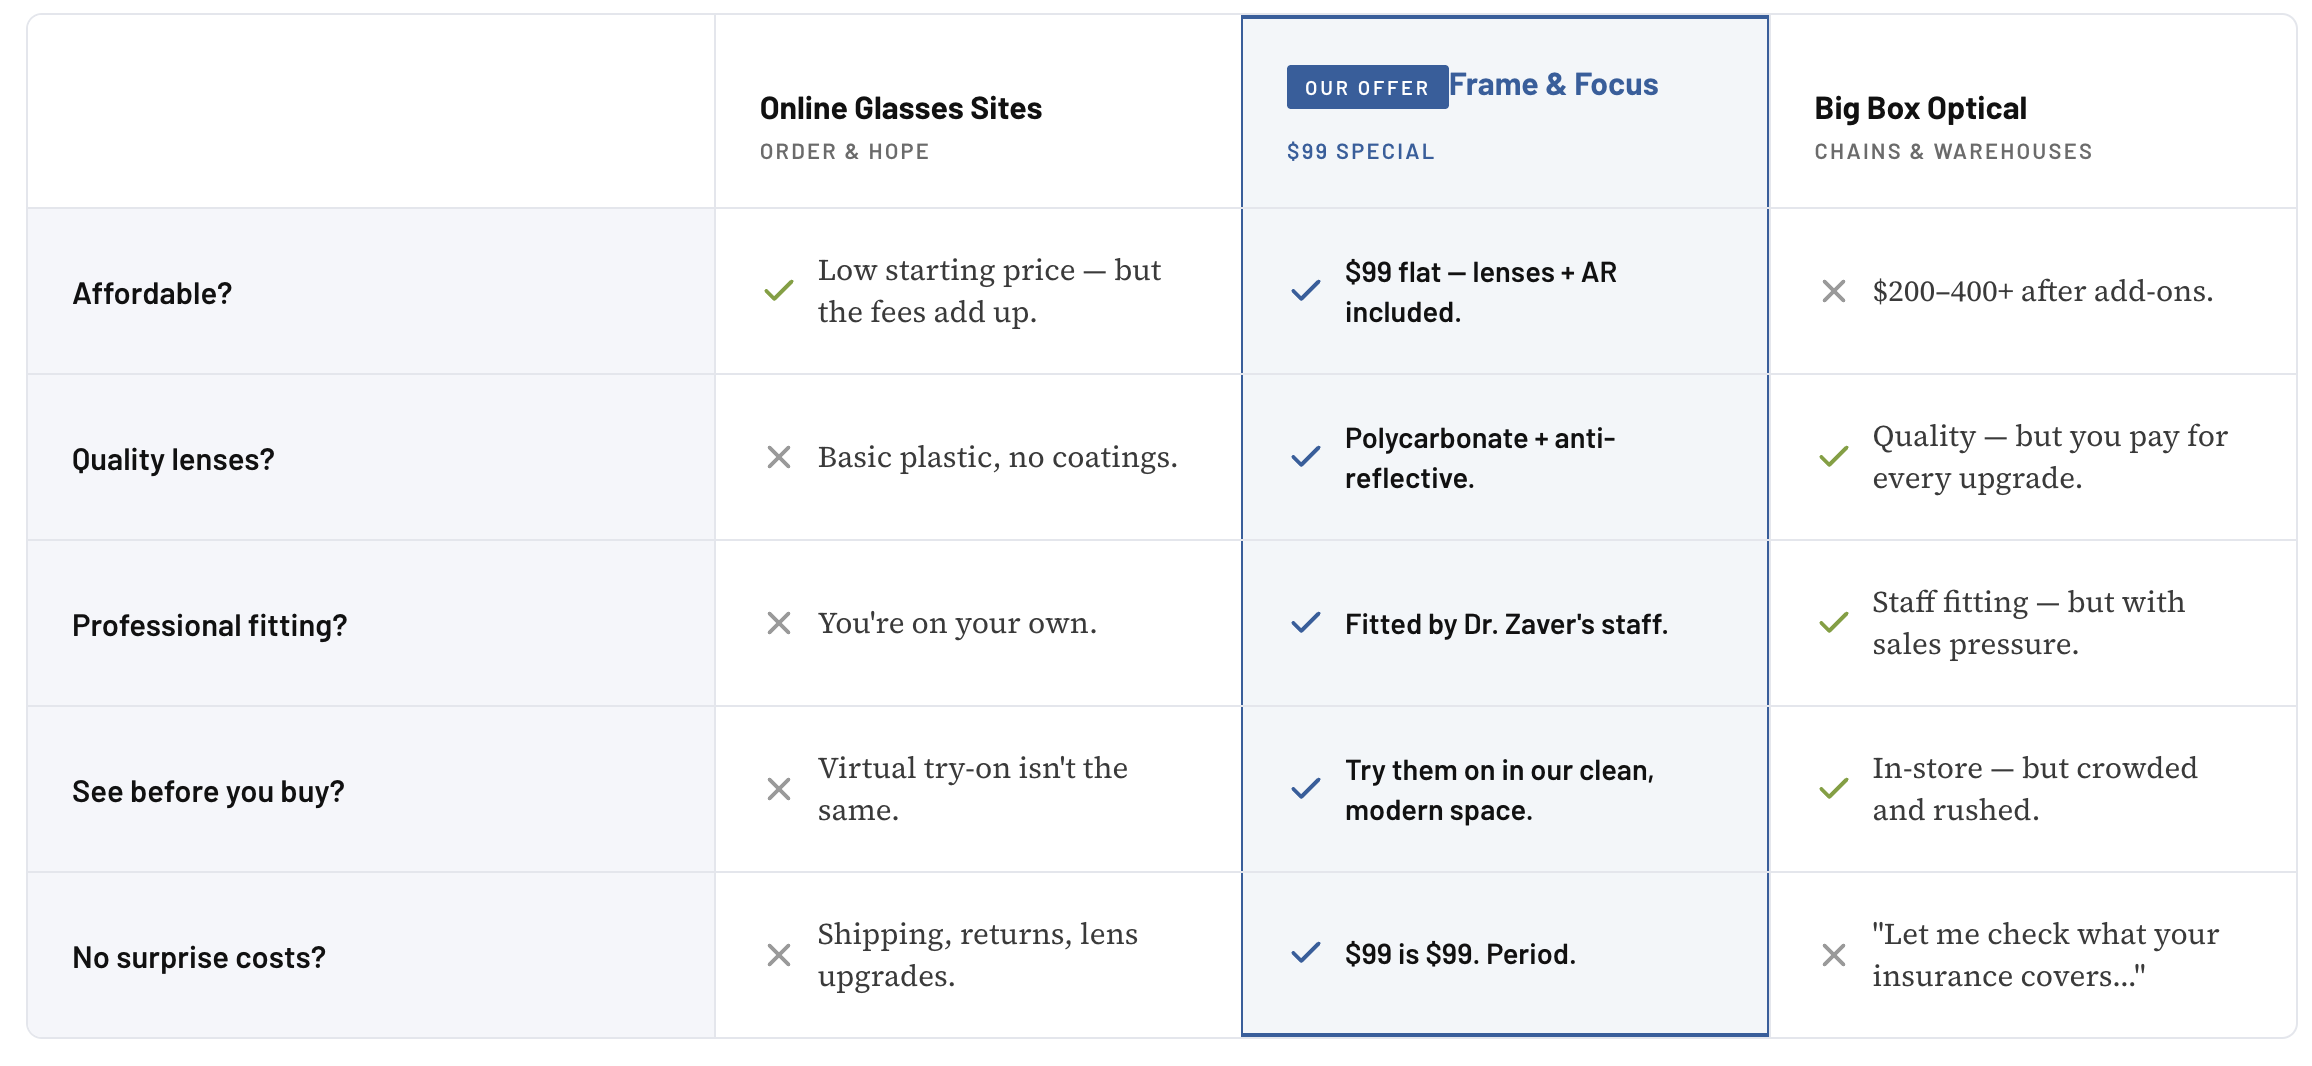Click the X icon beside $200–400+ after add-ons
The image size is (2312, 1066).
pyautogui.click(x=1834, y=291)
